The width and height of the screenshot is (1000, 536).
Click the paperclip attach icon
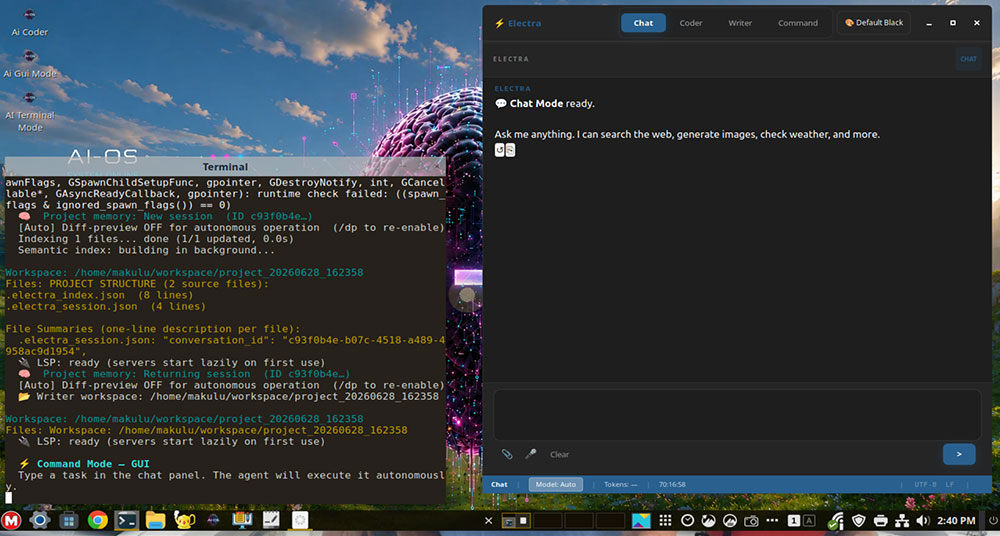click(507, 454)
